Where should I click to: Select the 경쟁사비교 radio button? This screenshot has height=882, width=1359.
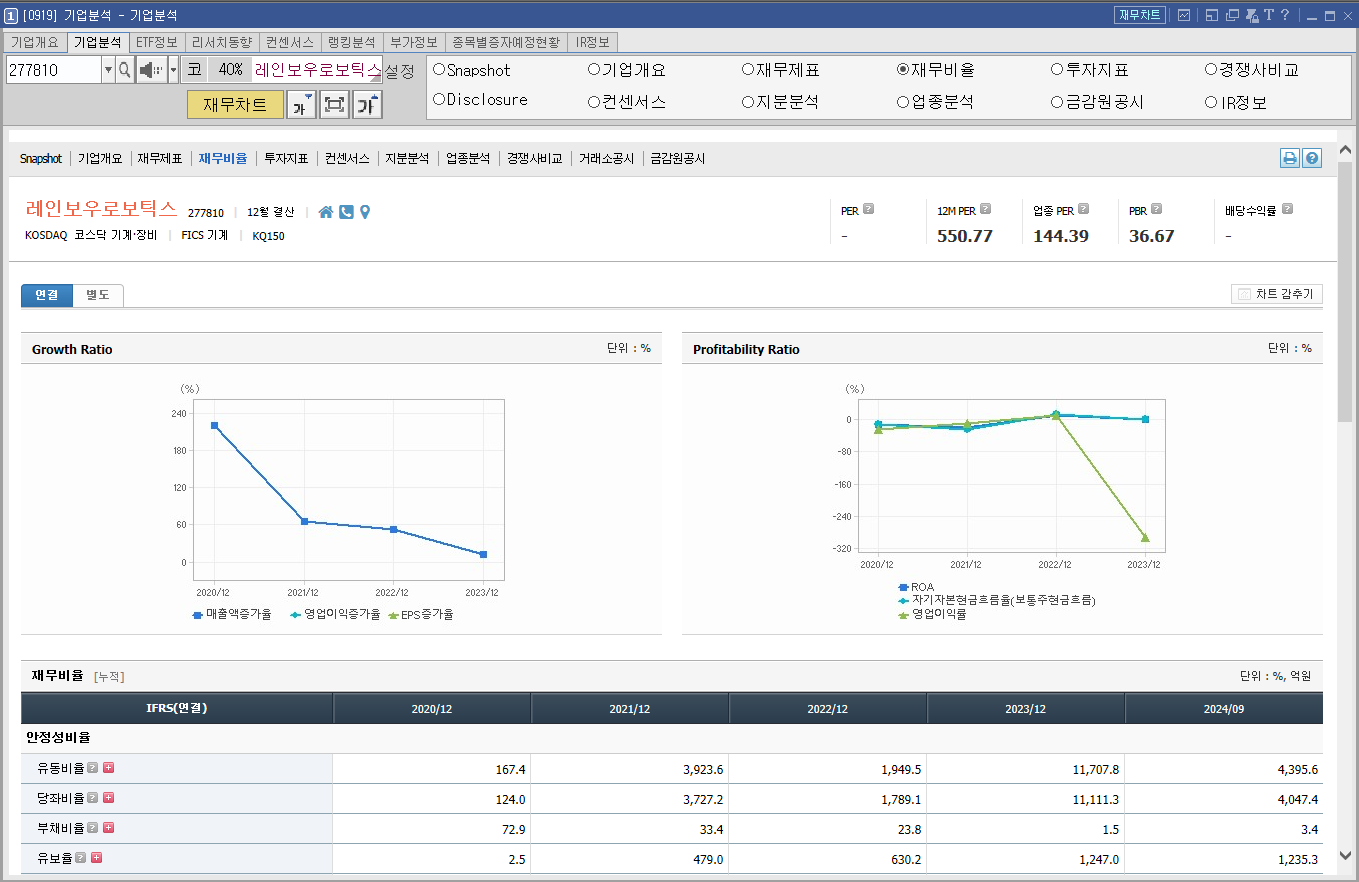coord(1212,70)
